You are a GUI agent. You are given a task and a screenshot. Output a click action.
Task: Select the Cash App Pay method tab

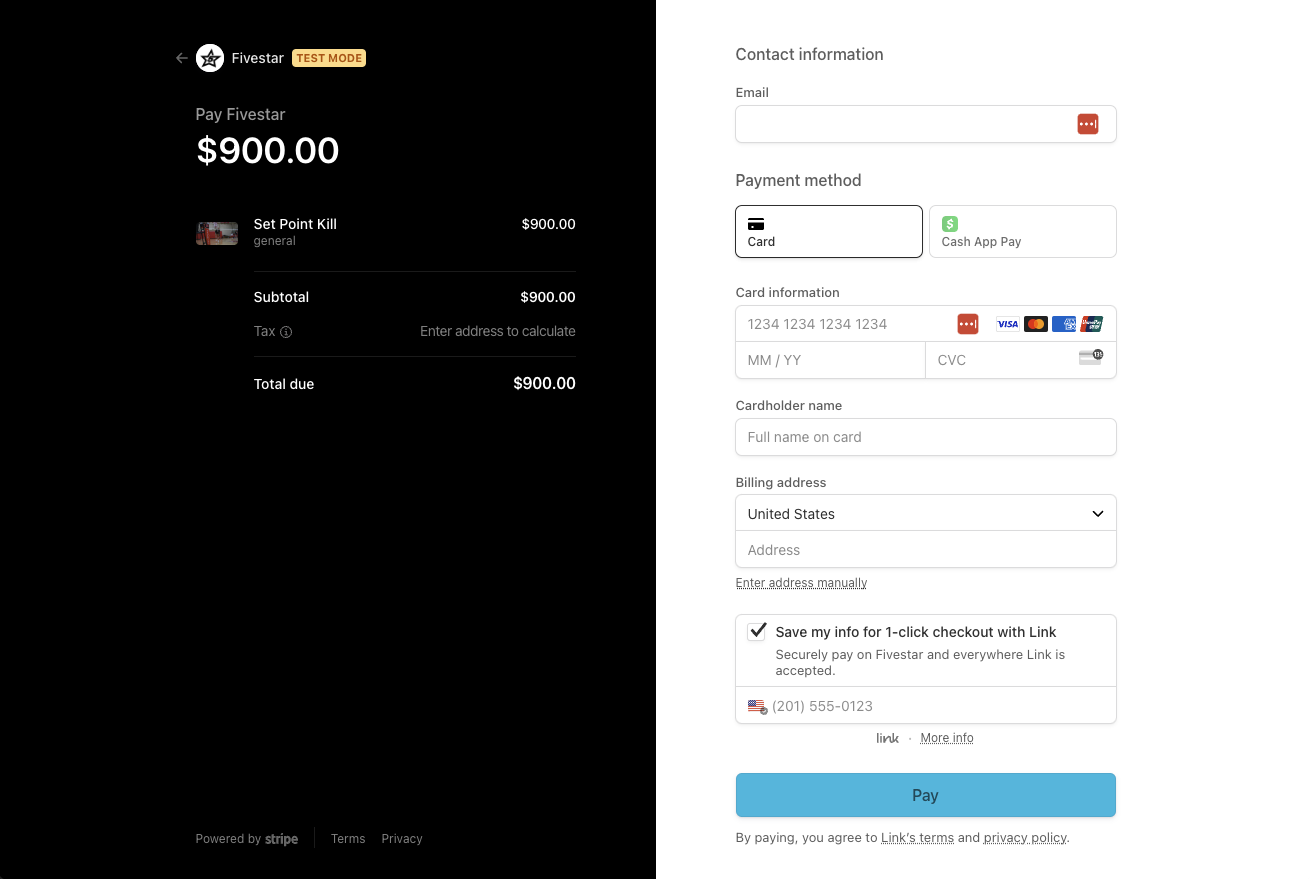coord(1022,231)
